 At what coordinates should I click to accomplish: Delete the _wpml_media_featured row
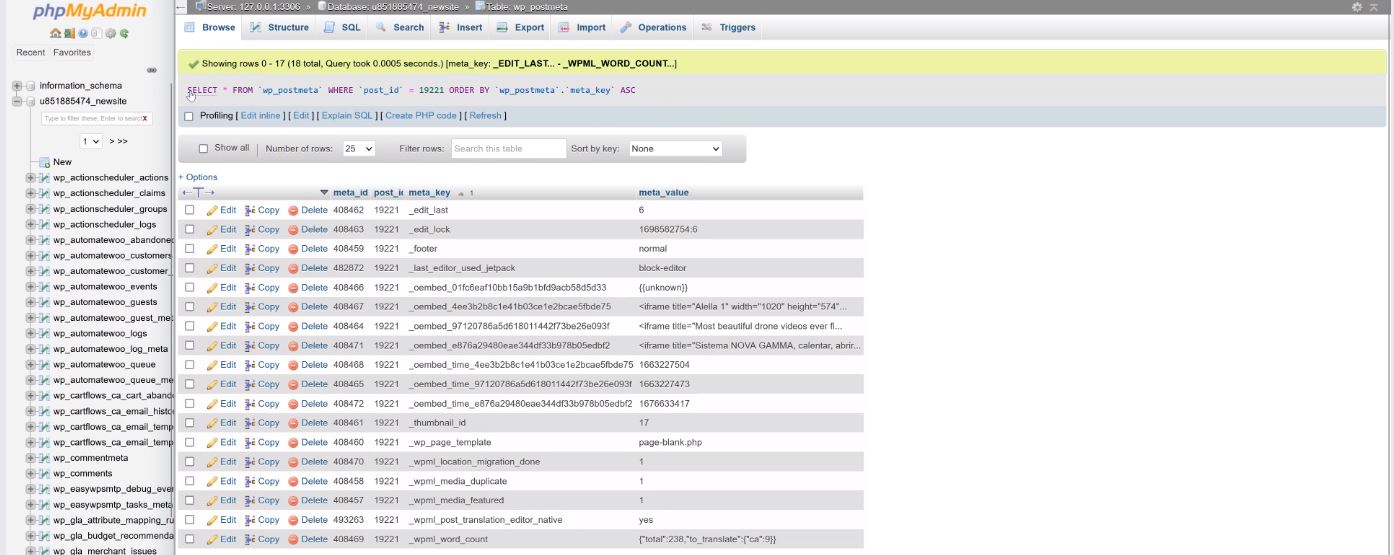[308, 500]
